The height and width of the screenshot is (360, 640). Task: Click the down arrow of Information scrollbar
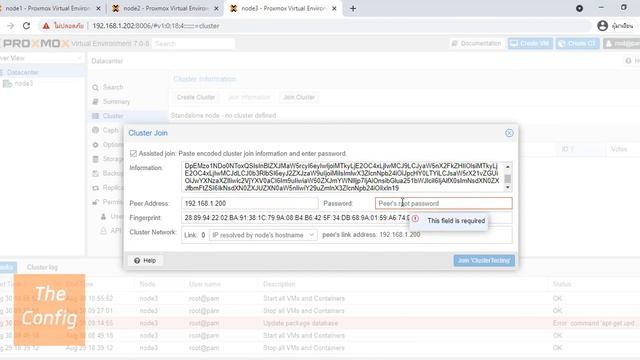pos(508,187)
